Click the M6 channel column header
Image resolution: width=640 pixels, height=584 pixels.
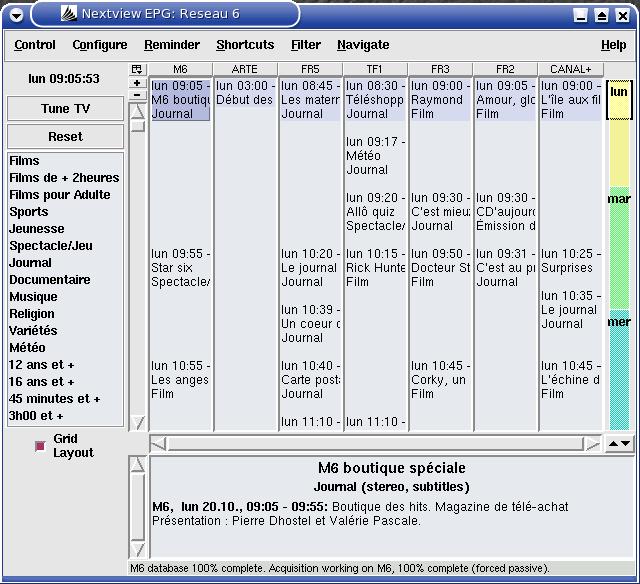point(180,69)
